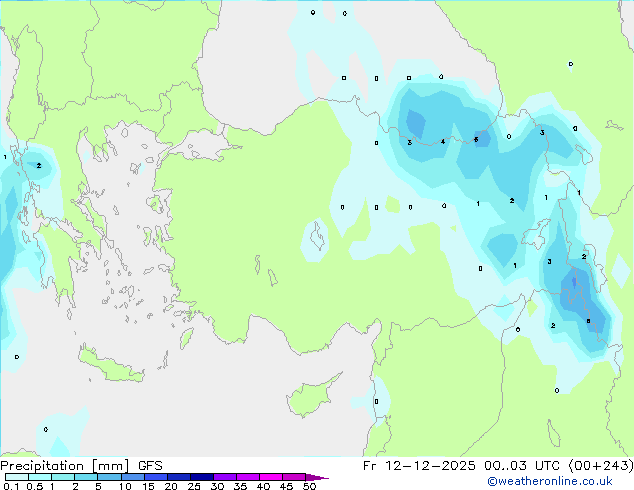Select the 2–5 mm legend swatch

click(86, 477)
